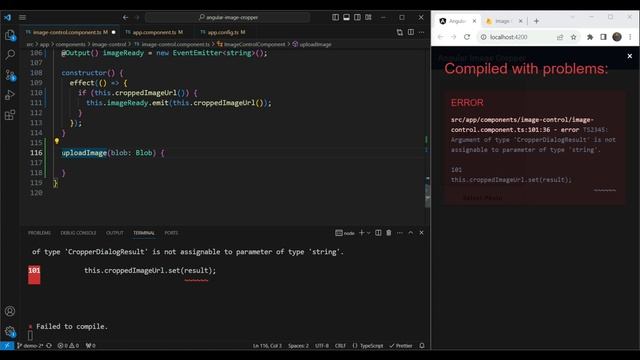Select the node terminal instance
The height and width of the screenshot is (360, 640).
point(345,233)
